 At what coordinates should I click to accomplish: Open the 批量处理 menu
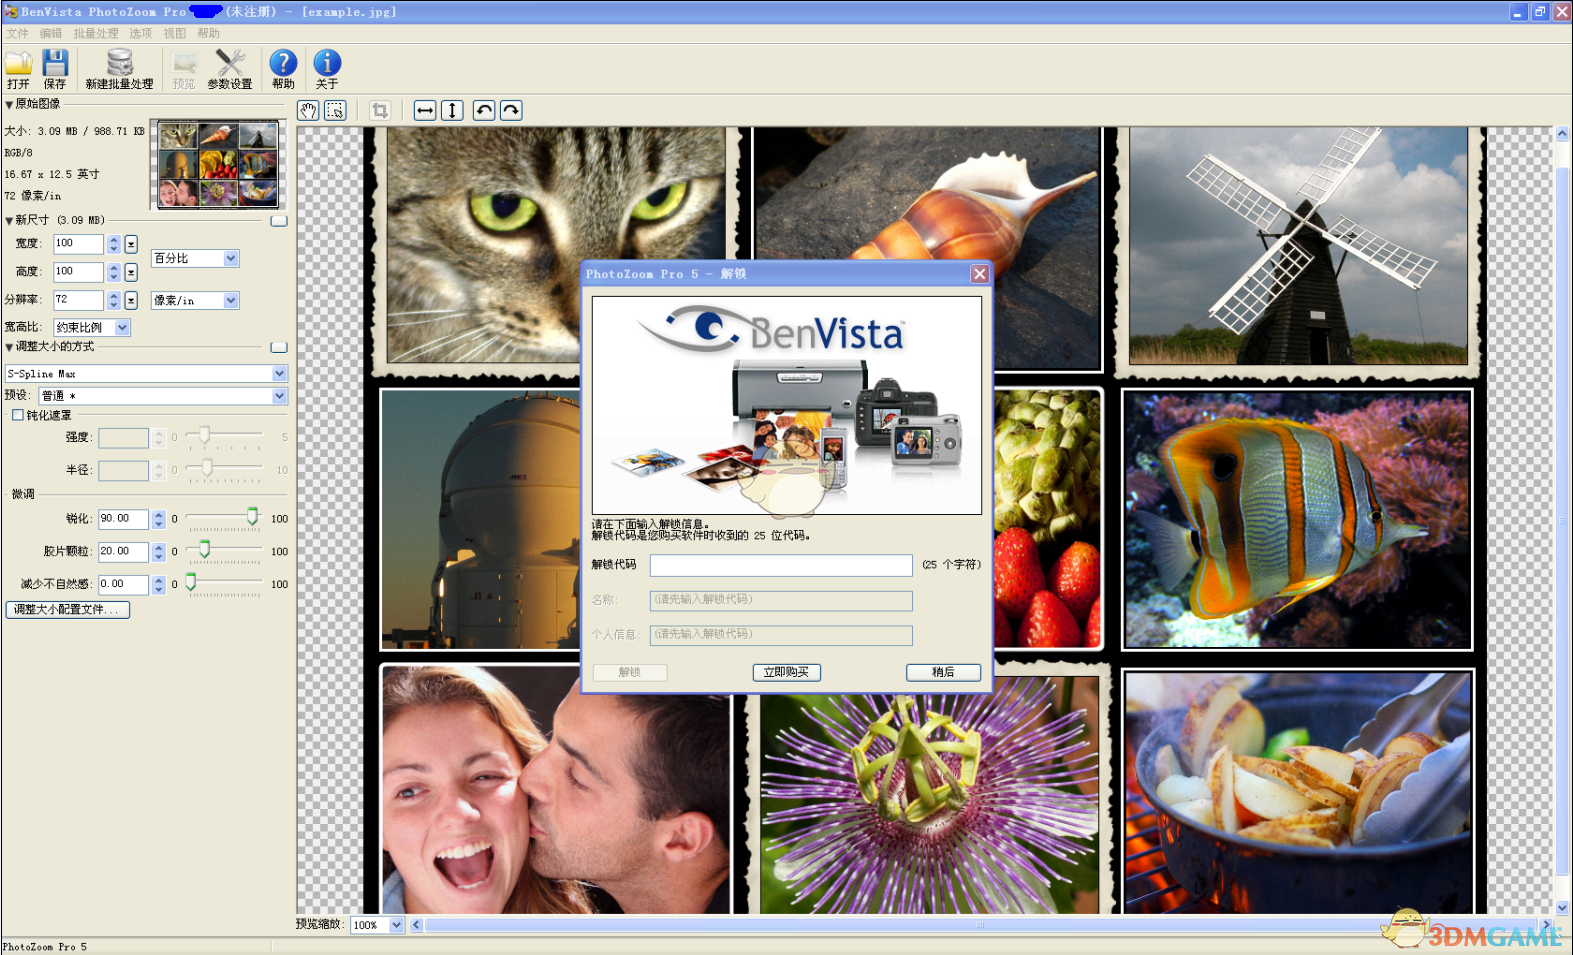(x=96, y=34)
